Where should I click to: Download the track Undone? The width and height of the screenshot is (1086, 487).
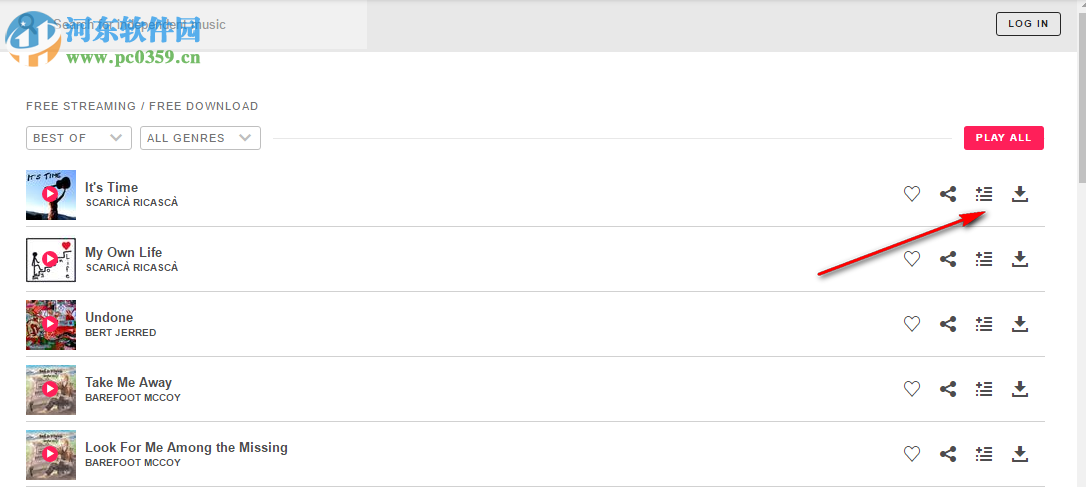pyautogui.click(x=1020, y=324)
